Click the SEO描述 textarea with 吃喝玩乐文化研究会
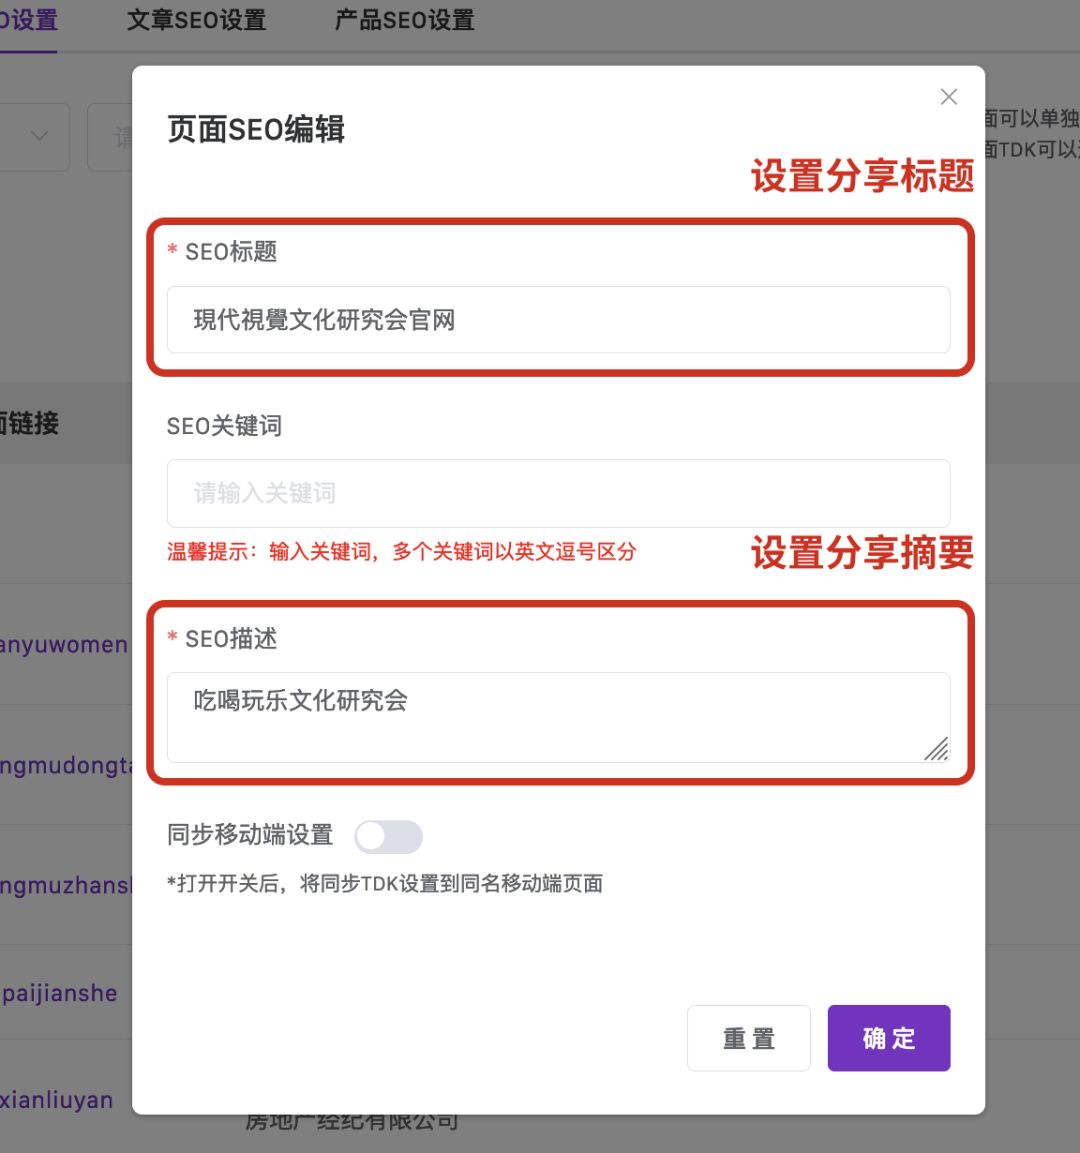 click(x=557, y=715)
